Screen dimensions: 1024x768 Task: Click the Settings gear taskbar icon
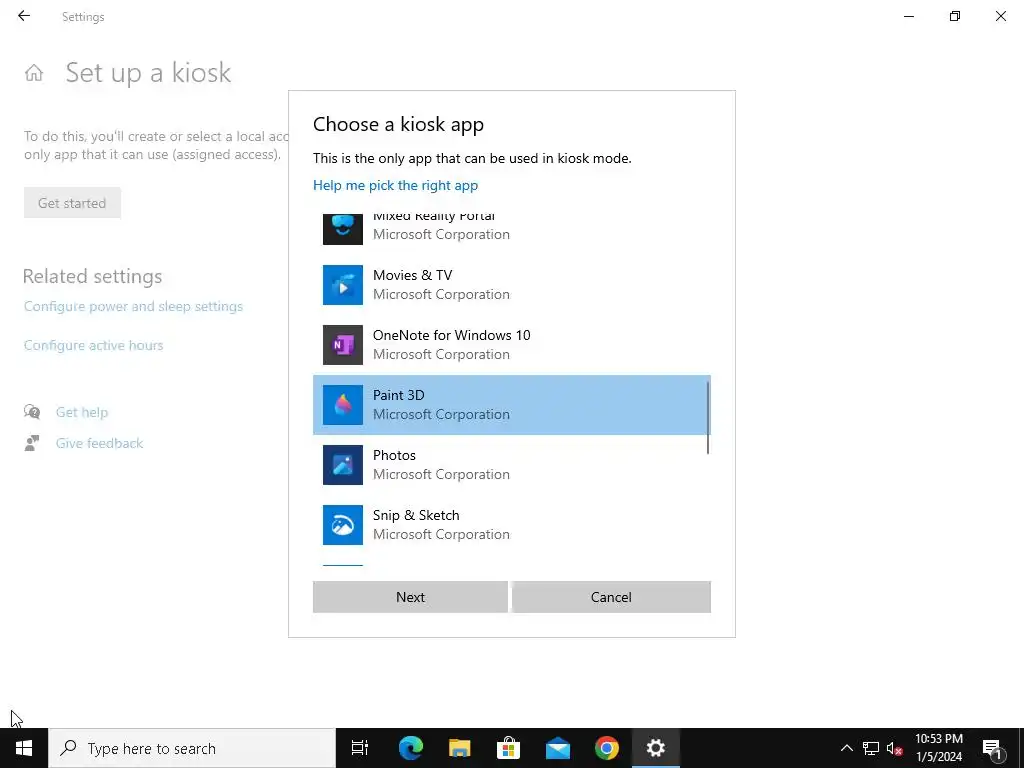click(x=656, y=748)
